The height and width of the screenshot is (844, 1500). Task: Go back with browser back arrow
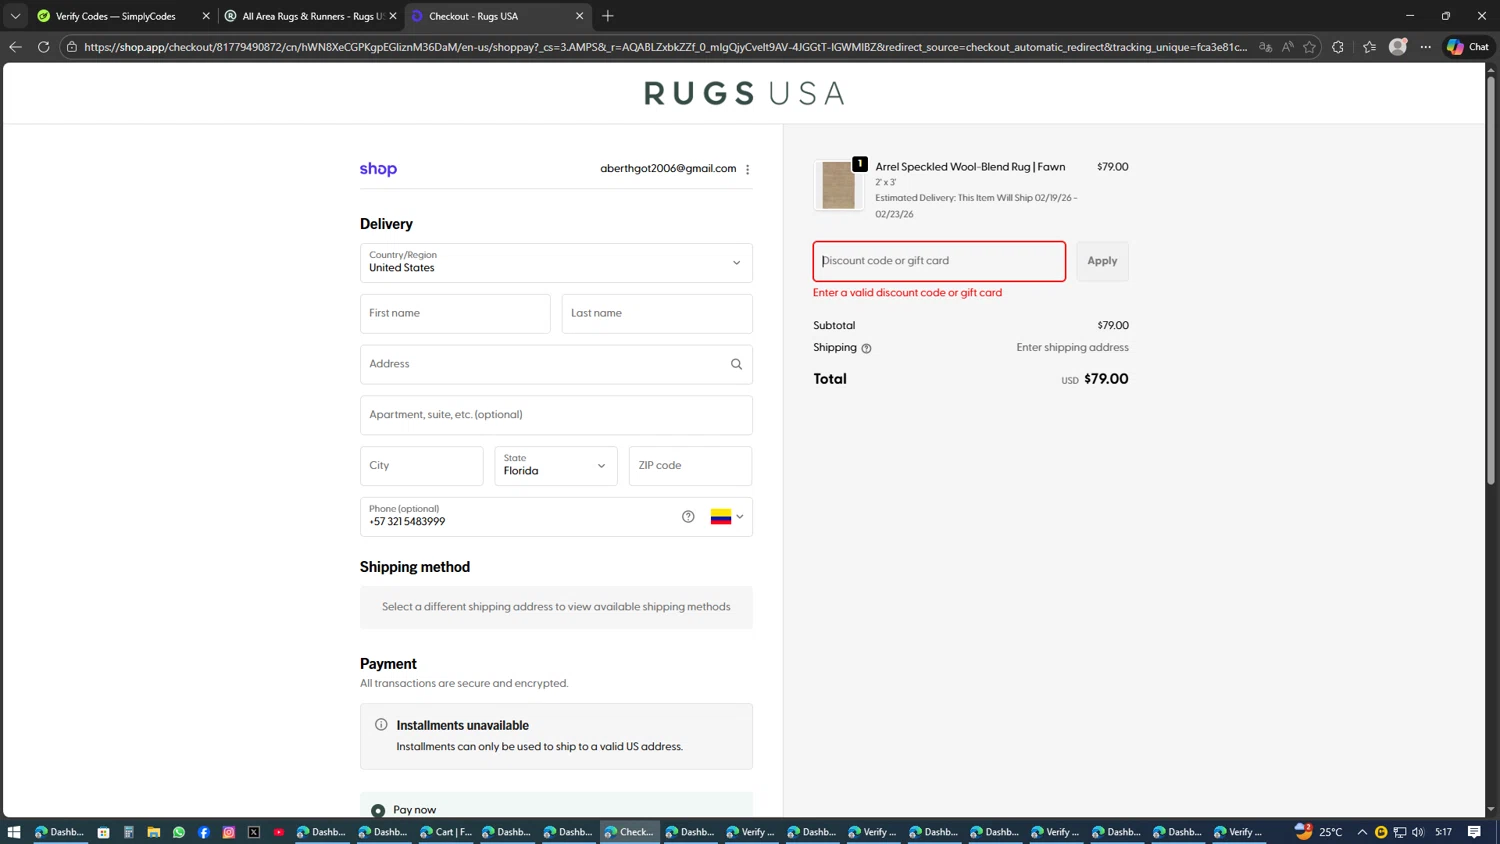15,47
